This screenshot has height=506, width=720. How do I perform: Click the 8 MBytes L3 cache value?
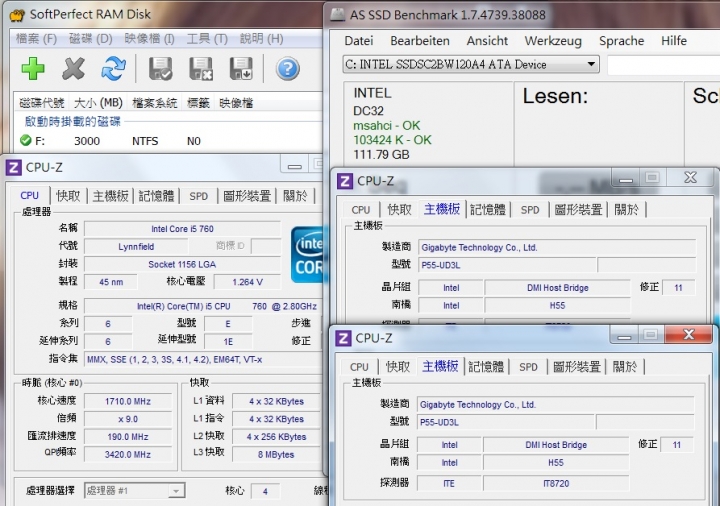(x=276, y=455)
